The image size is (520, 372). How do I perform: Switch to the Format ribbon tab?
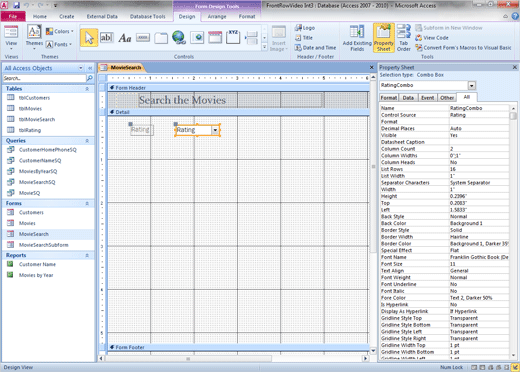coord(247,16)
